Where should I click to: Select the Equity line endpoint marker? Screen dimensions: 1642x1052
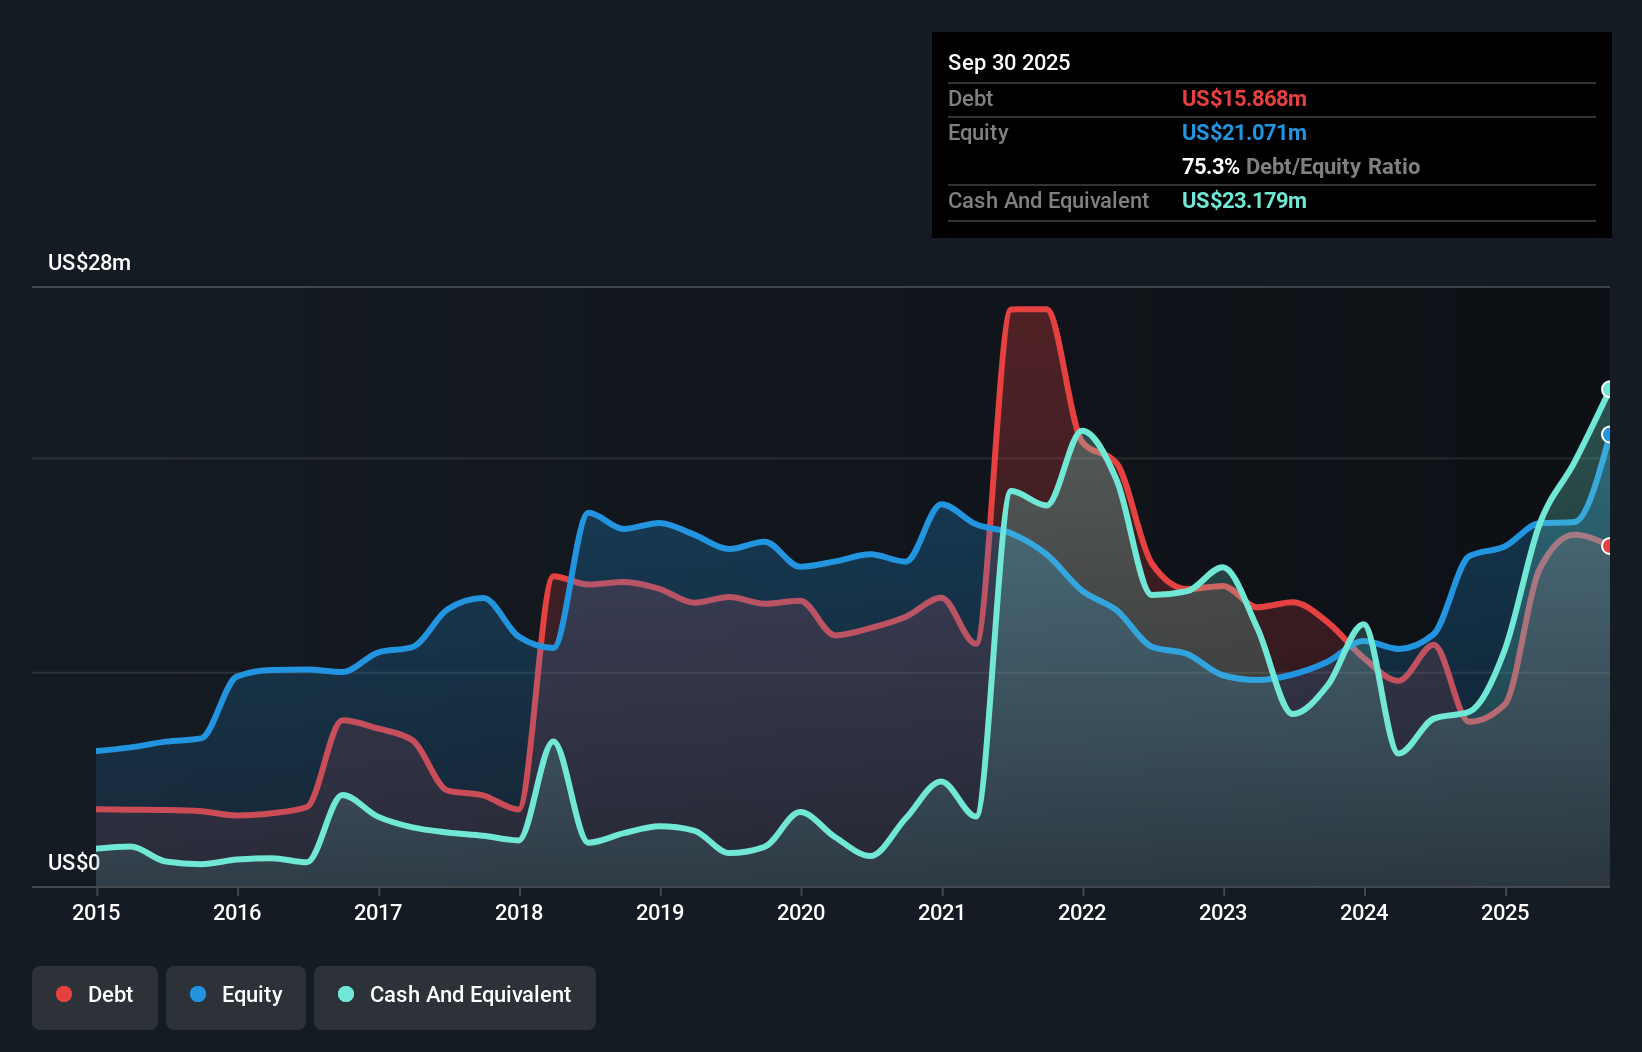point(1609,434)
